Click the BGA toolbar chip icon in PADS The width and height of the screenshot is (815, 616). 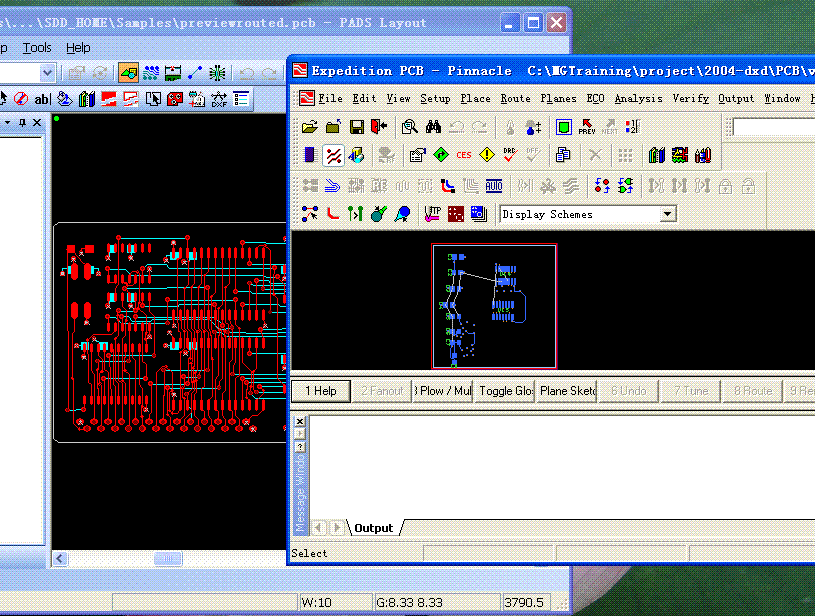[x=217, y=73]
